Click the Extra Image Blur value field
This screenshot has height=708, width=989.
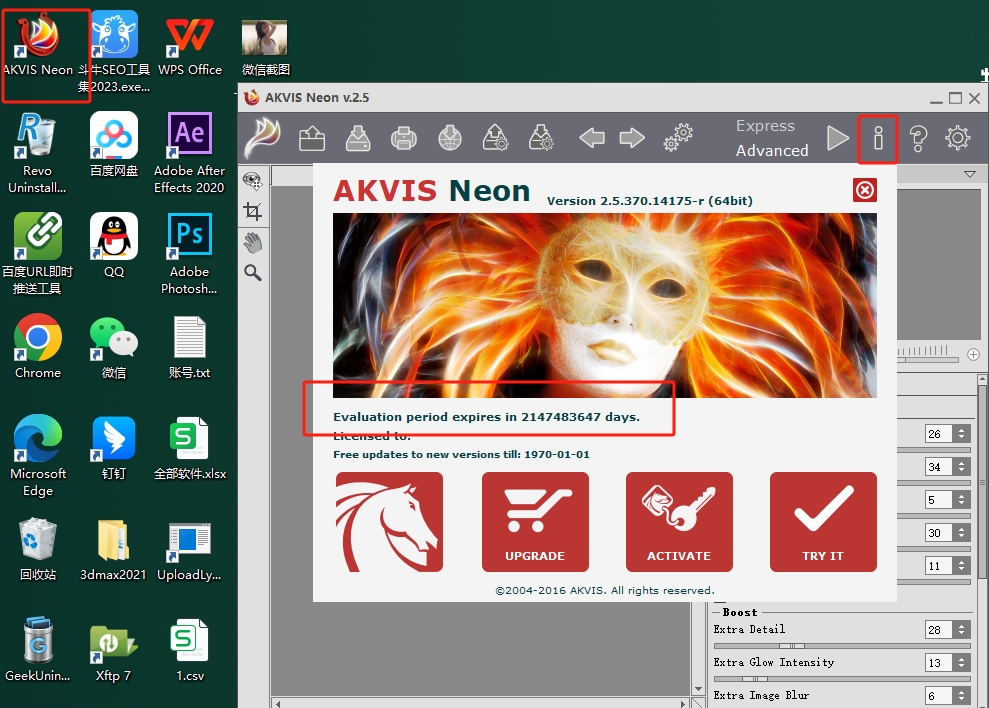pos(940,695)
